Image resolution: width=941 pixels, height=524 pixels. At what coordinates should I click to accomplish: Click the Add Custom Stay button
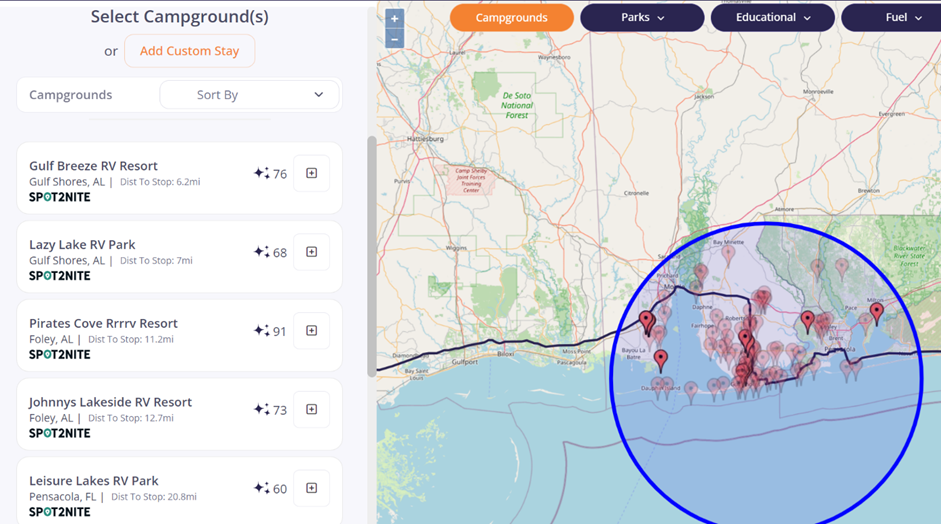pyautogui.click(x=190, y=51)
